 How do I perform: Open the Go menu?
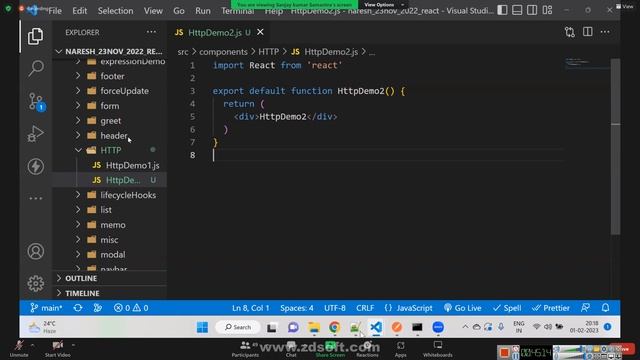pyautogui.click(x=179, y=11)
